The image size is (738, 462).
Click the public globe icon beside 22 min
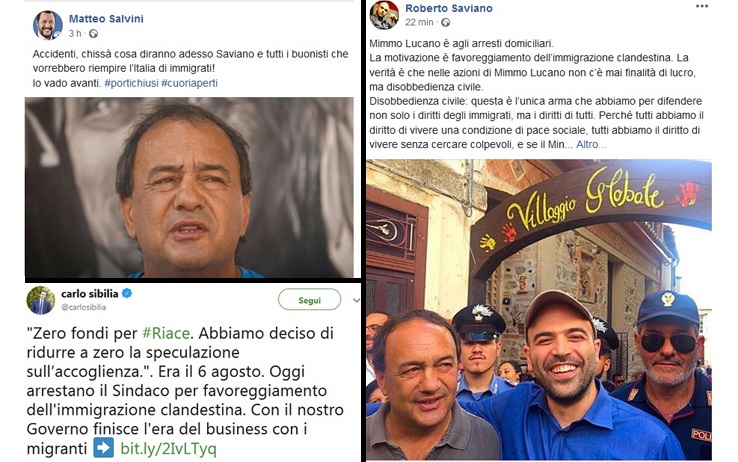(x=445, y=22)
